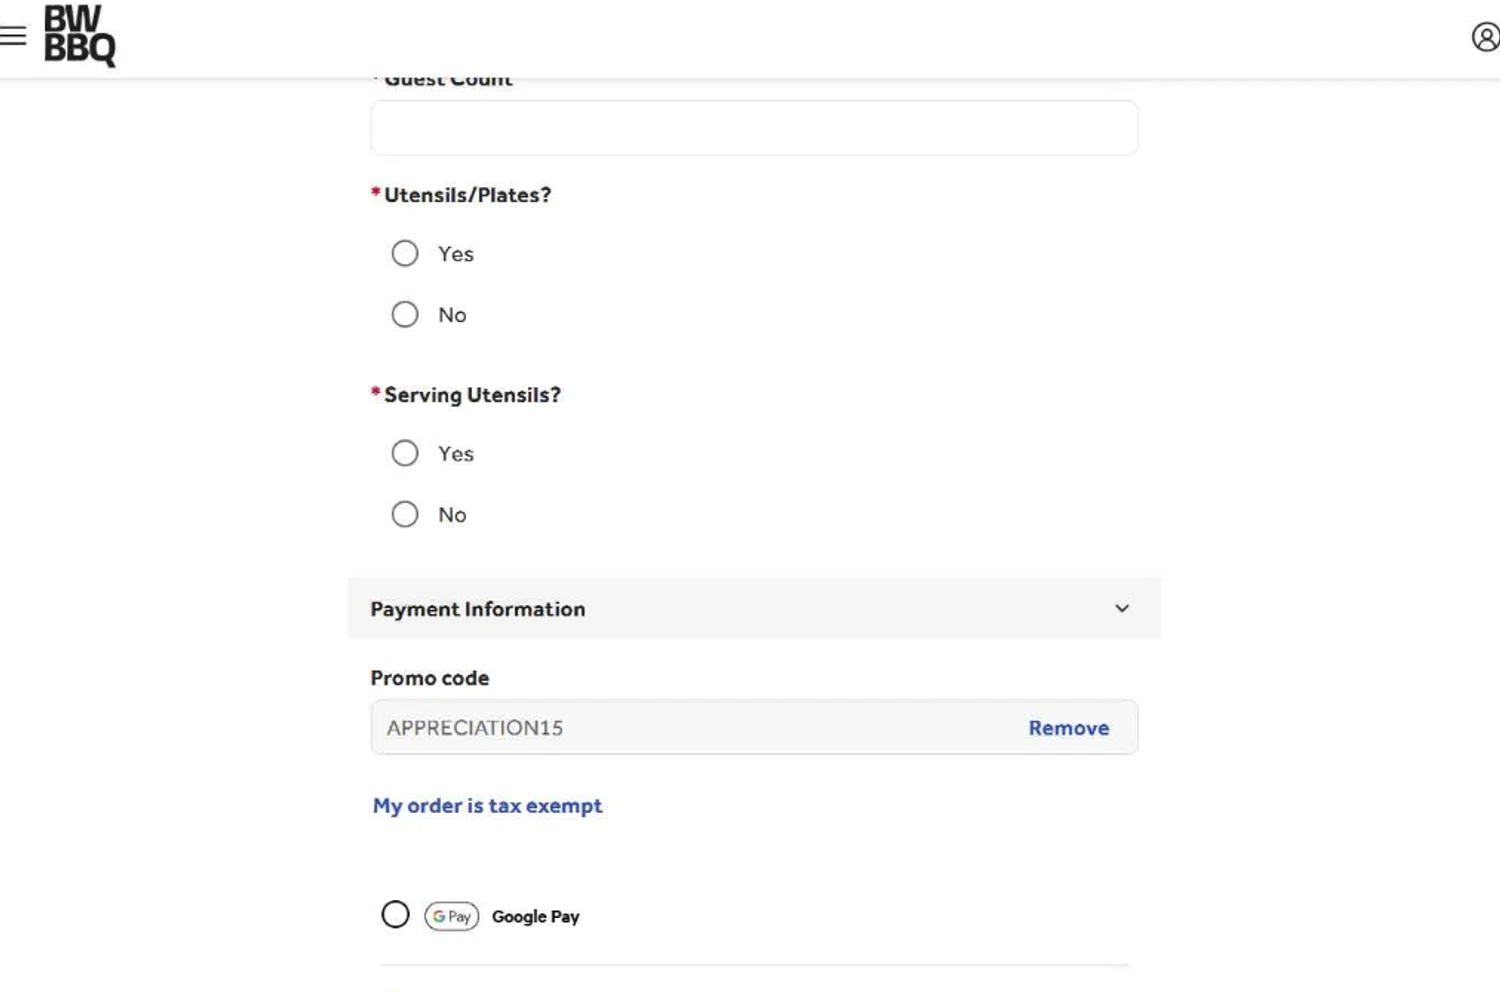This screenshot has width=1500, height=992.
Task: Select No for Utensils/Plates
Action: tap(405, 315)
